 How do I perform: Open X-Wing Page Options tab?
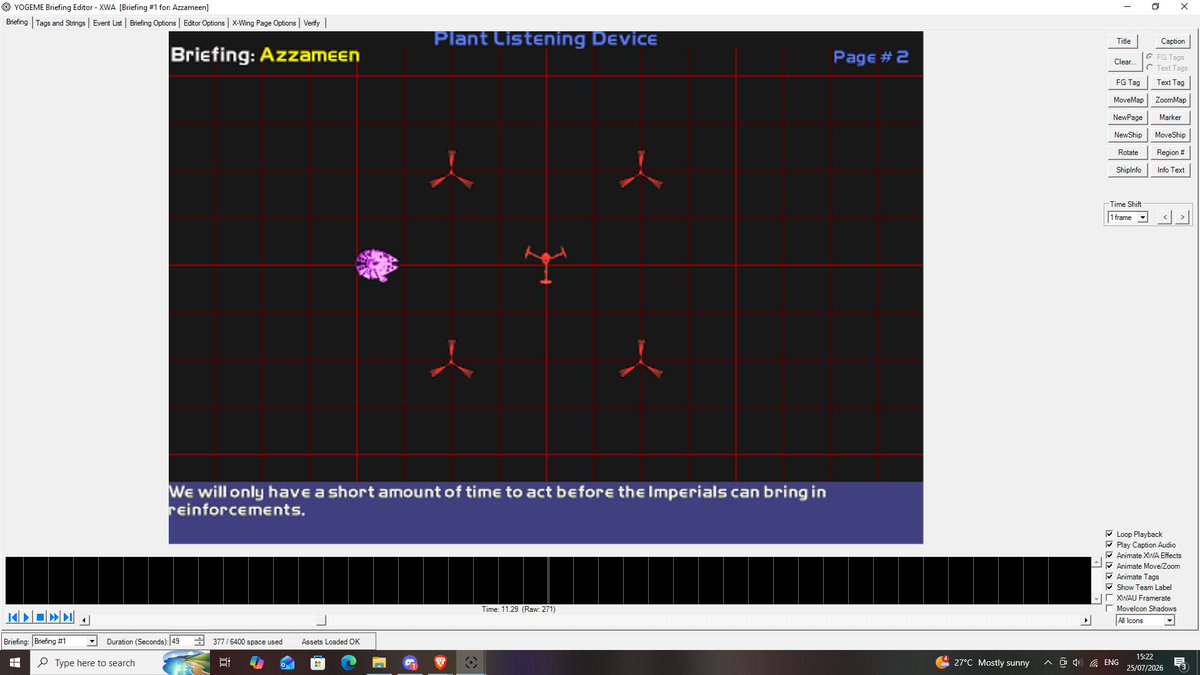point(264,23)
